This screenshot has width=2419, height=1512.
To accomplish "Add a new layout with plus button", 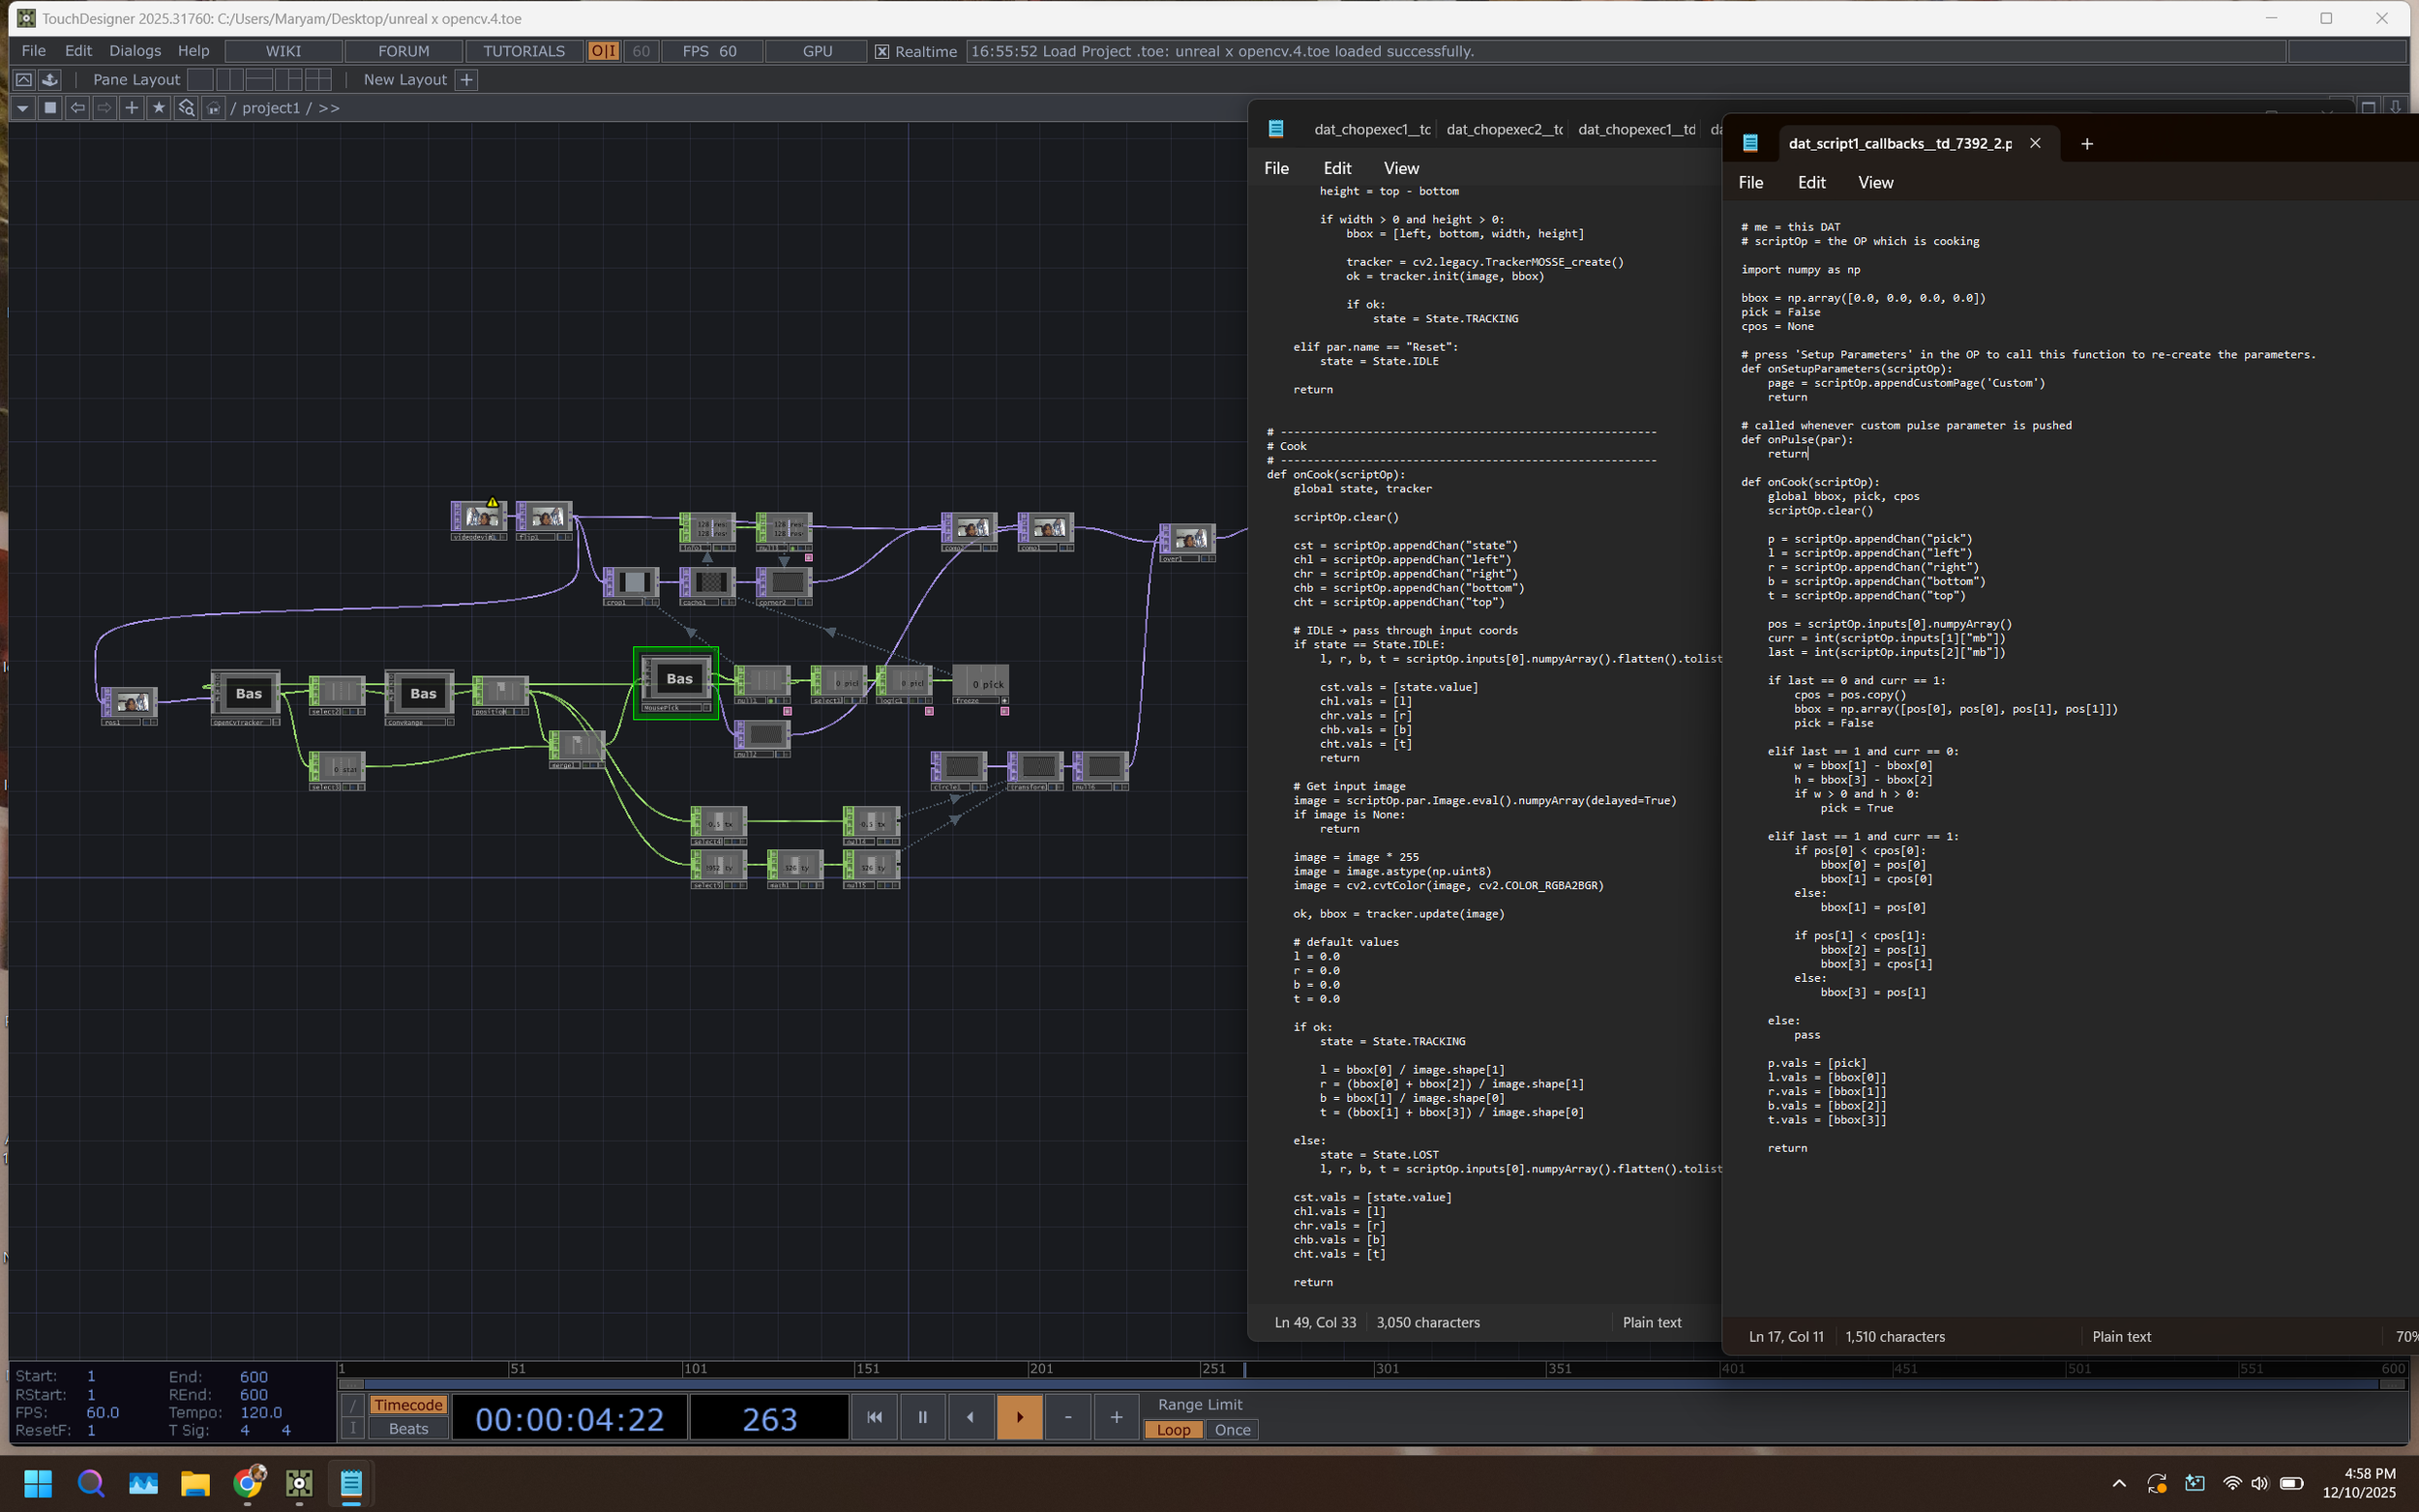I will tap(466, 79).
